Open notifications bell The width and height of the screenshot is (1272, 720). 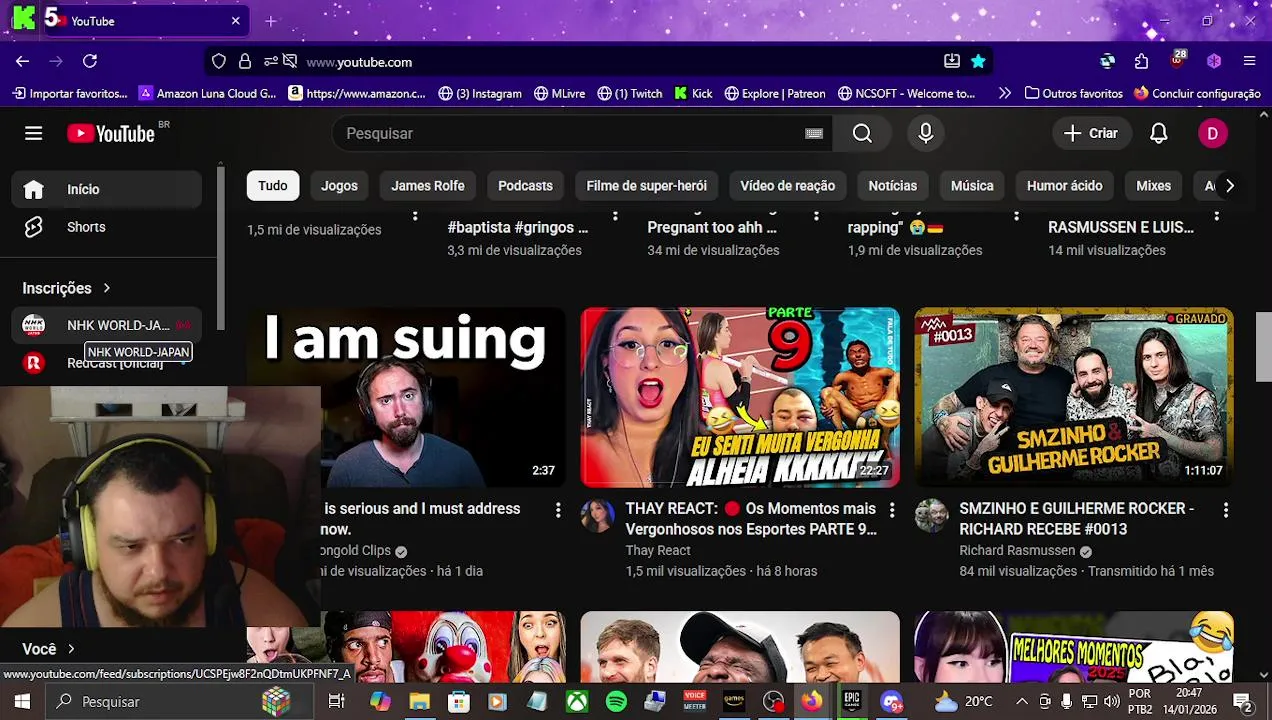(x=1158, y=133)
